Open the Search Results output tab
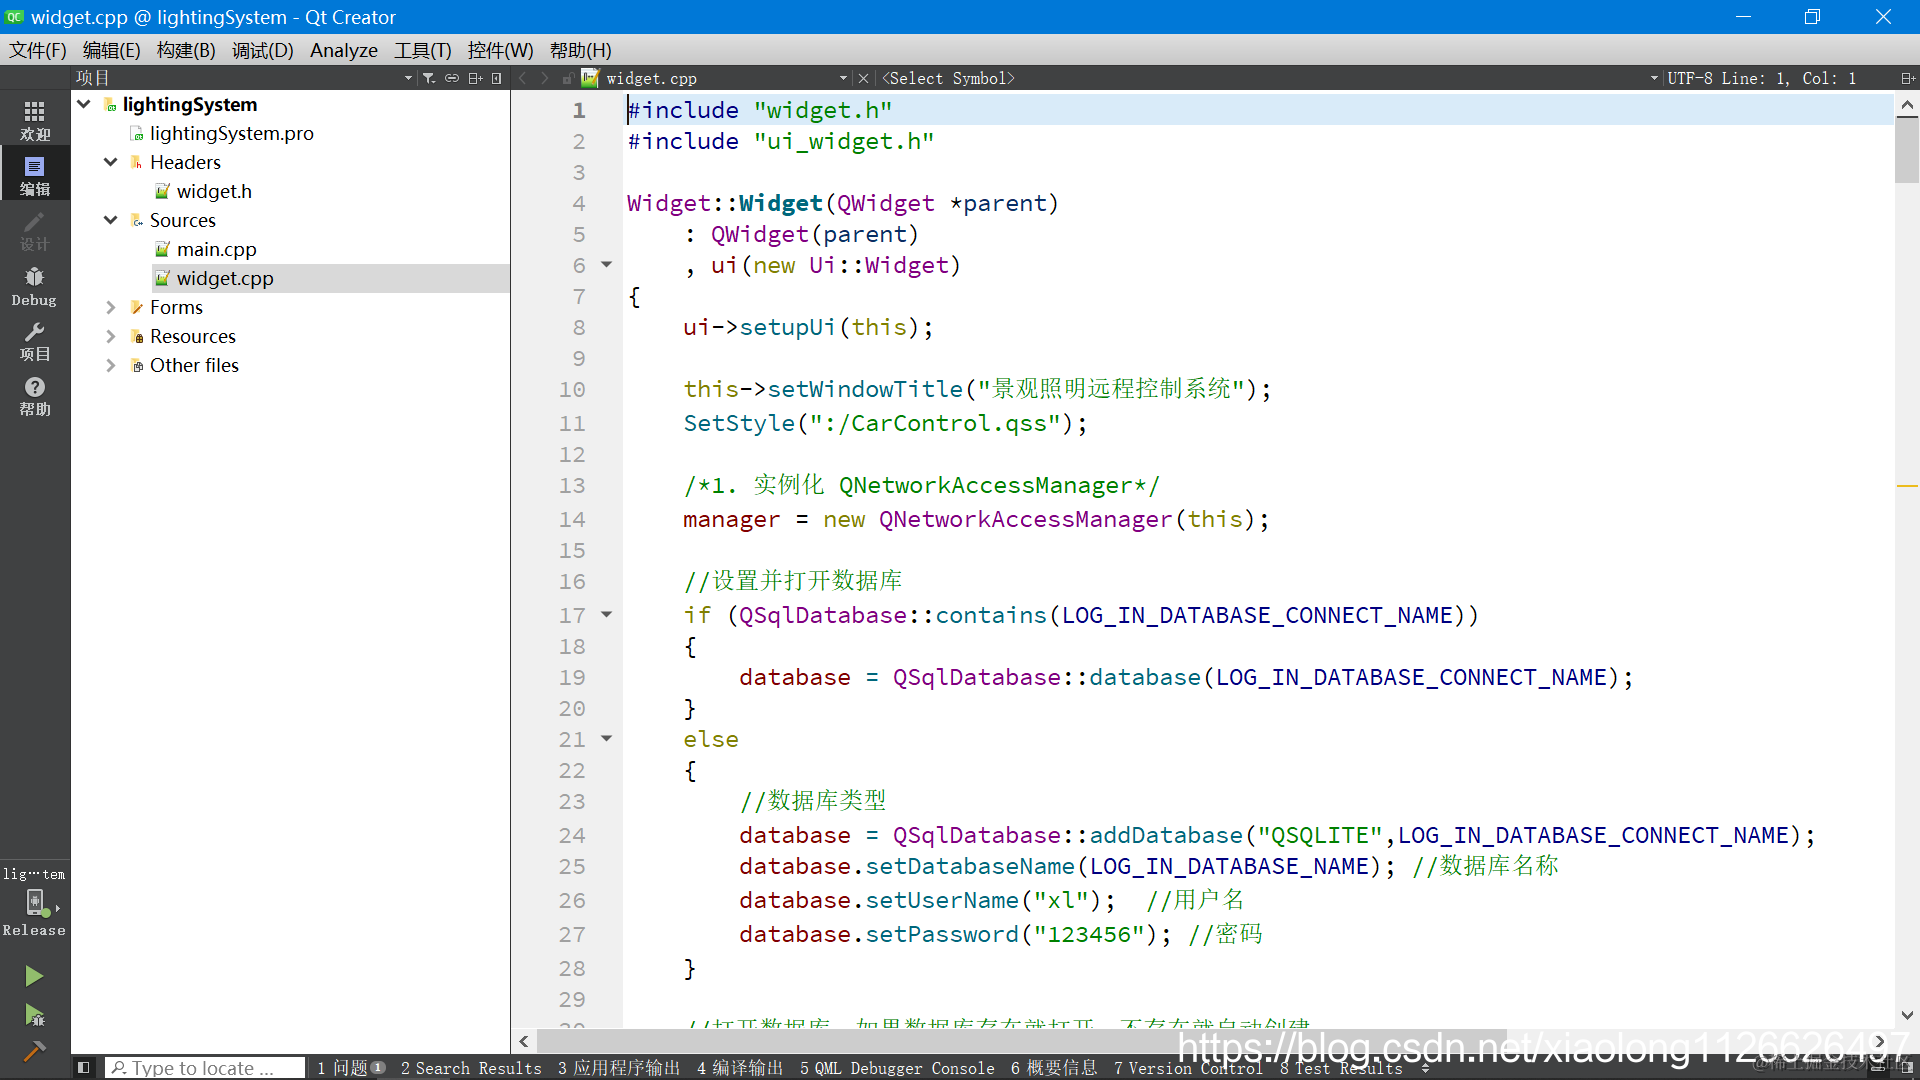 click(x=471, y=1068)
